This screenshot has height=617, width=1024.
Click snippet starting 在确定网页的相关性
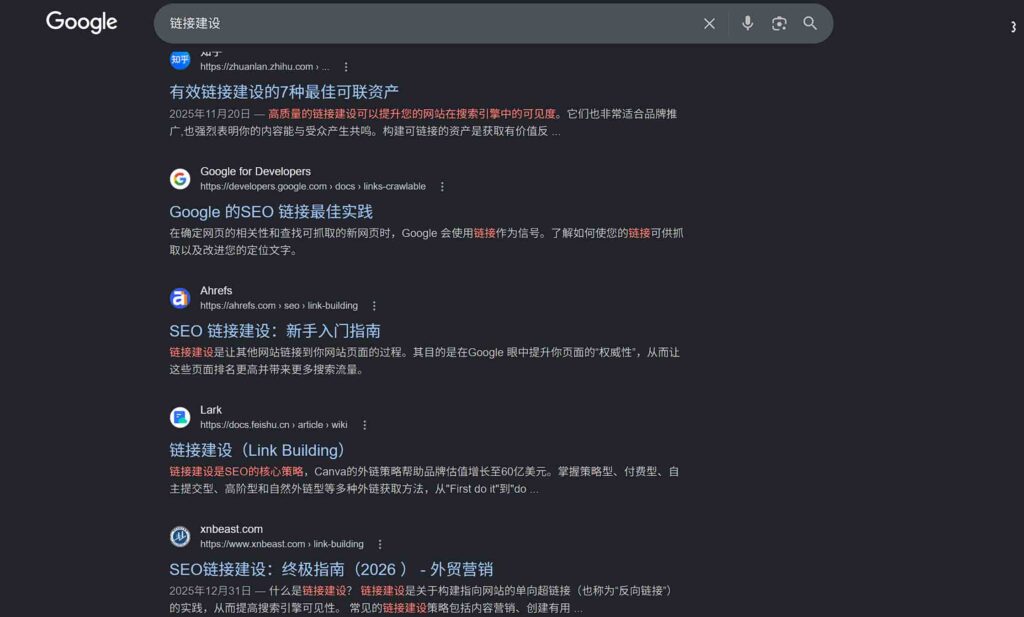coord(426,242)
